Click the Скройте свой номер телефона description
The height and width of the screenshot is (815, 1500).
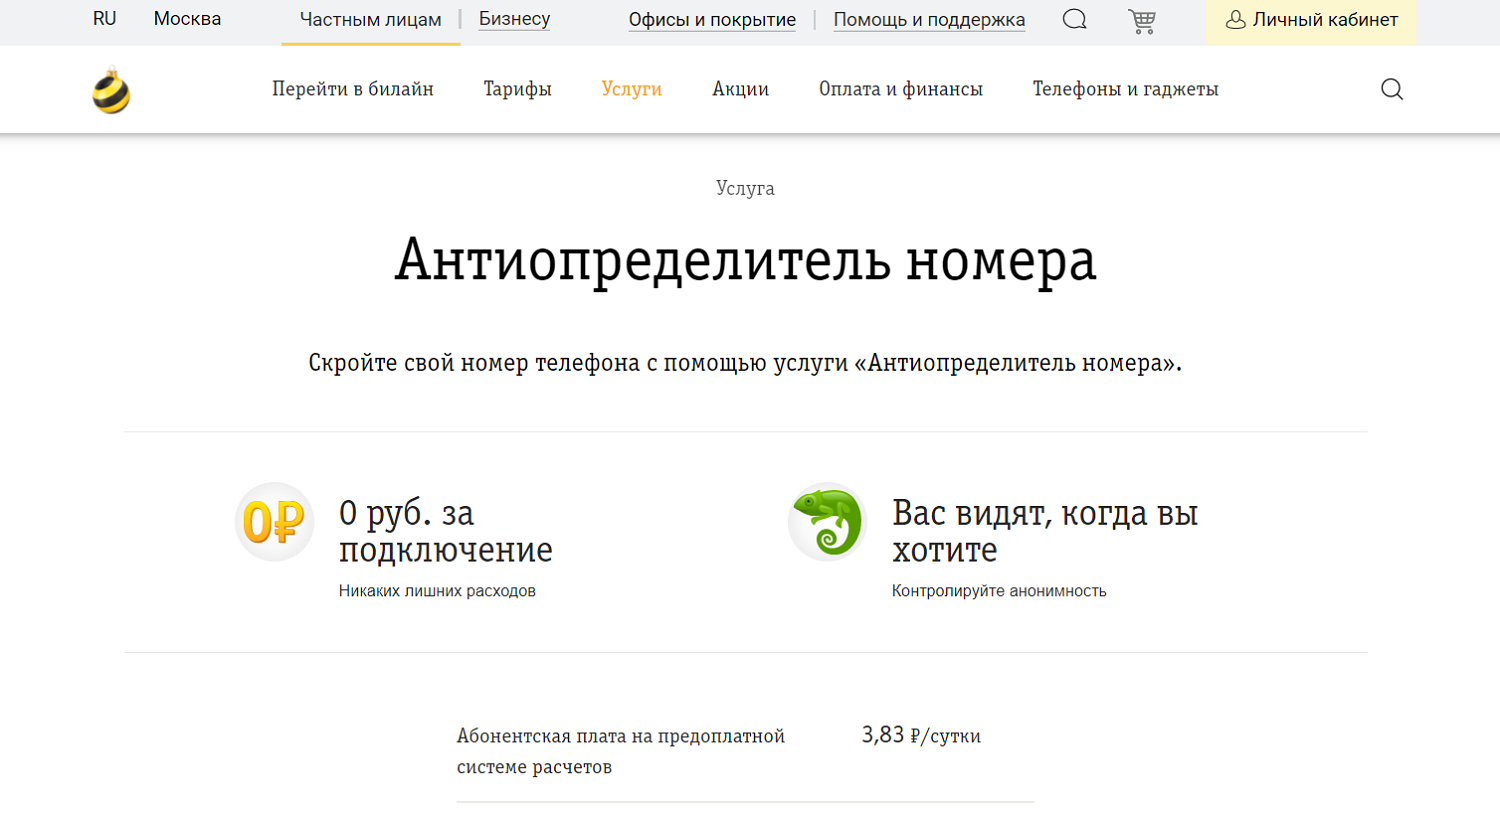745,363
